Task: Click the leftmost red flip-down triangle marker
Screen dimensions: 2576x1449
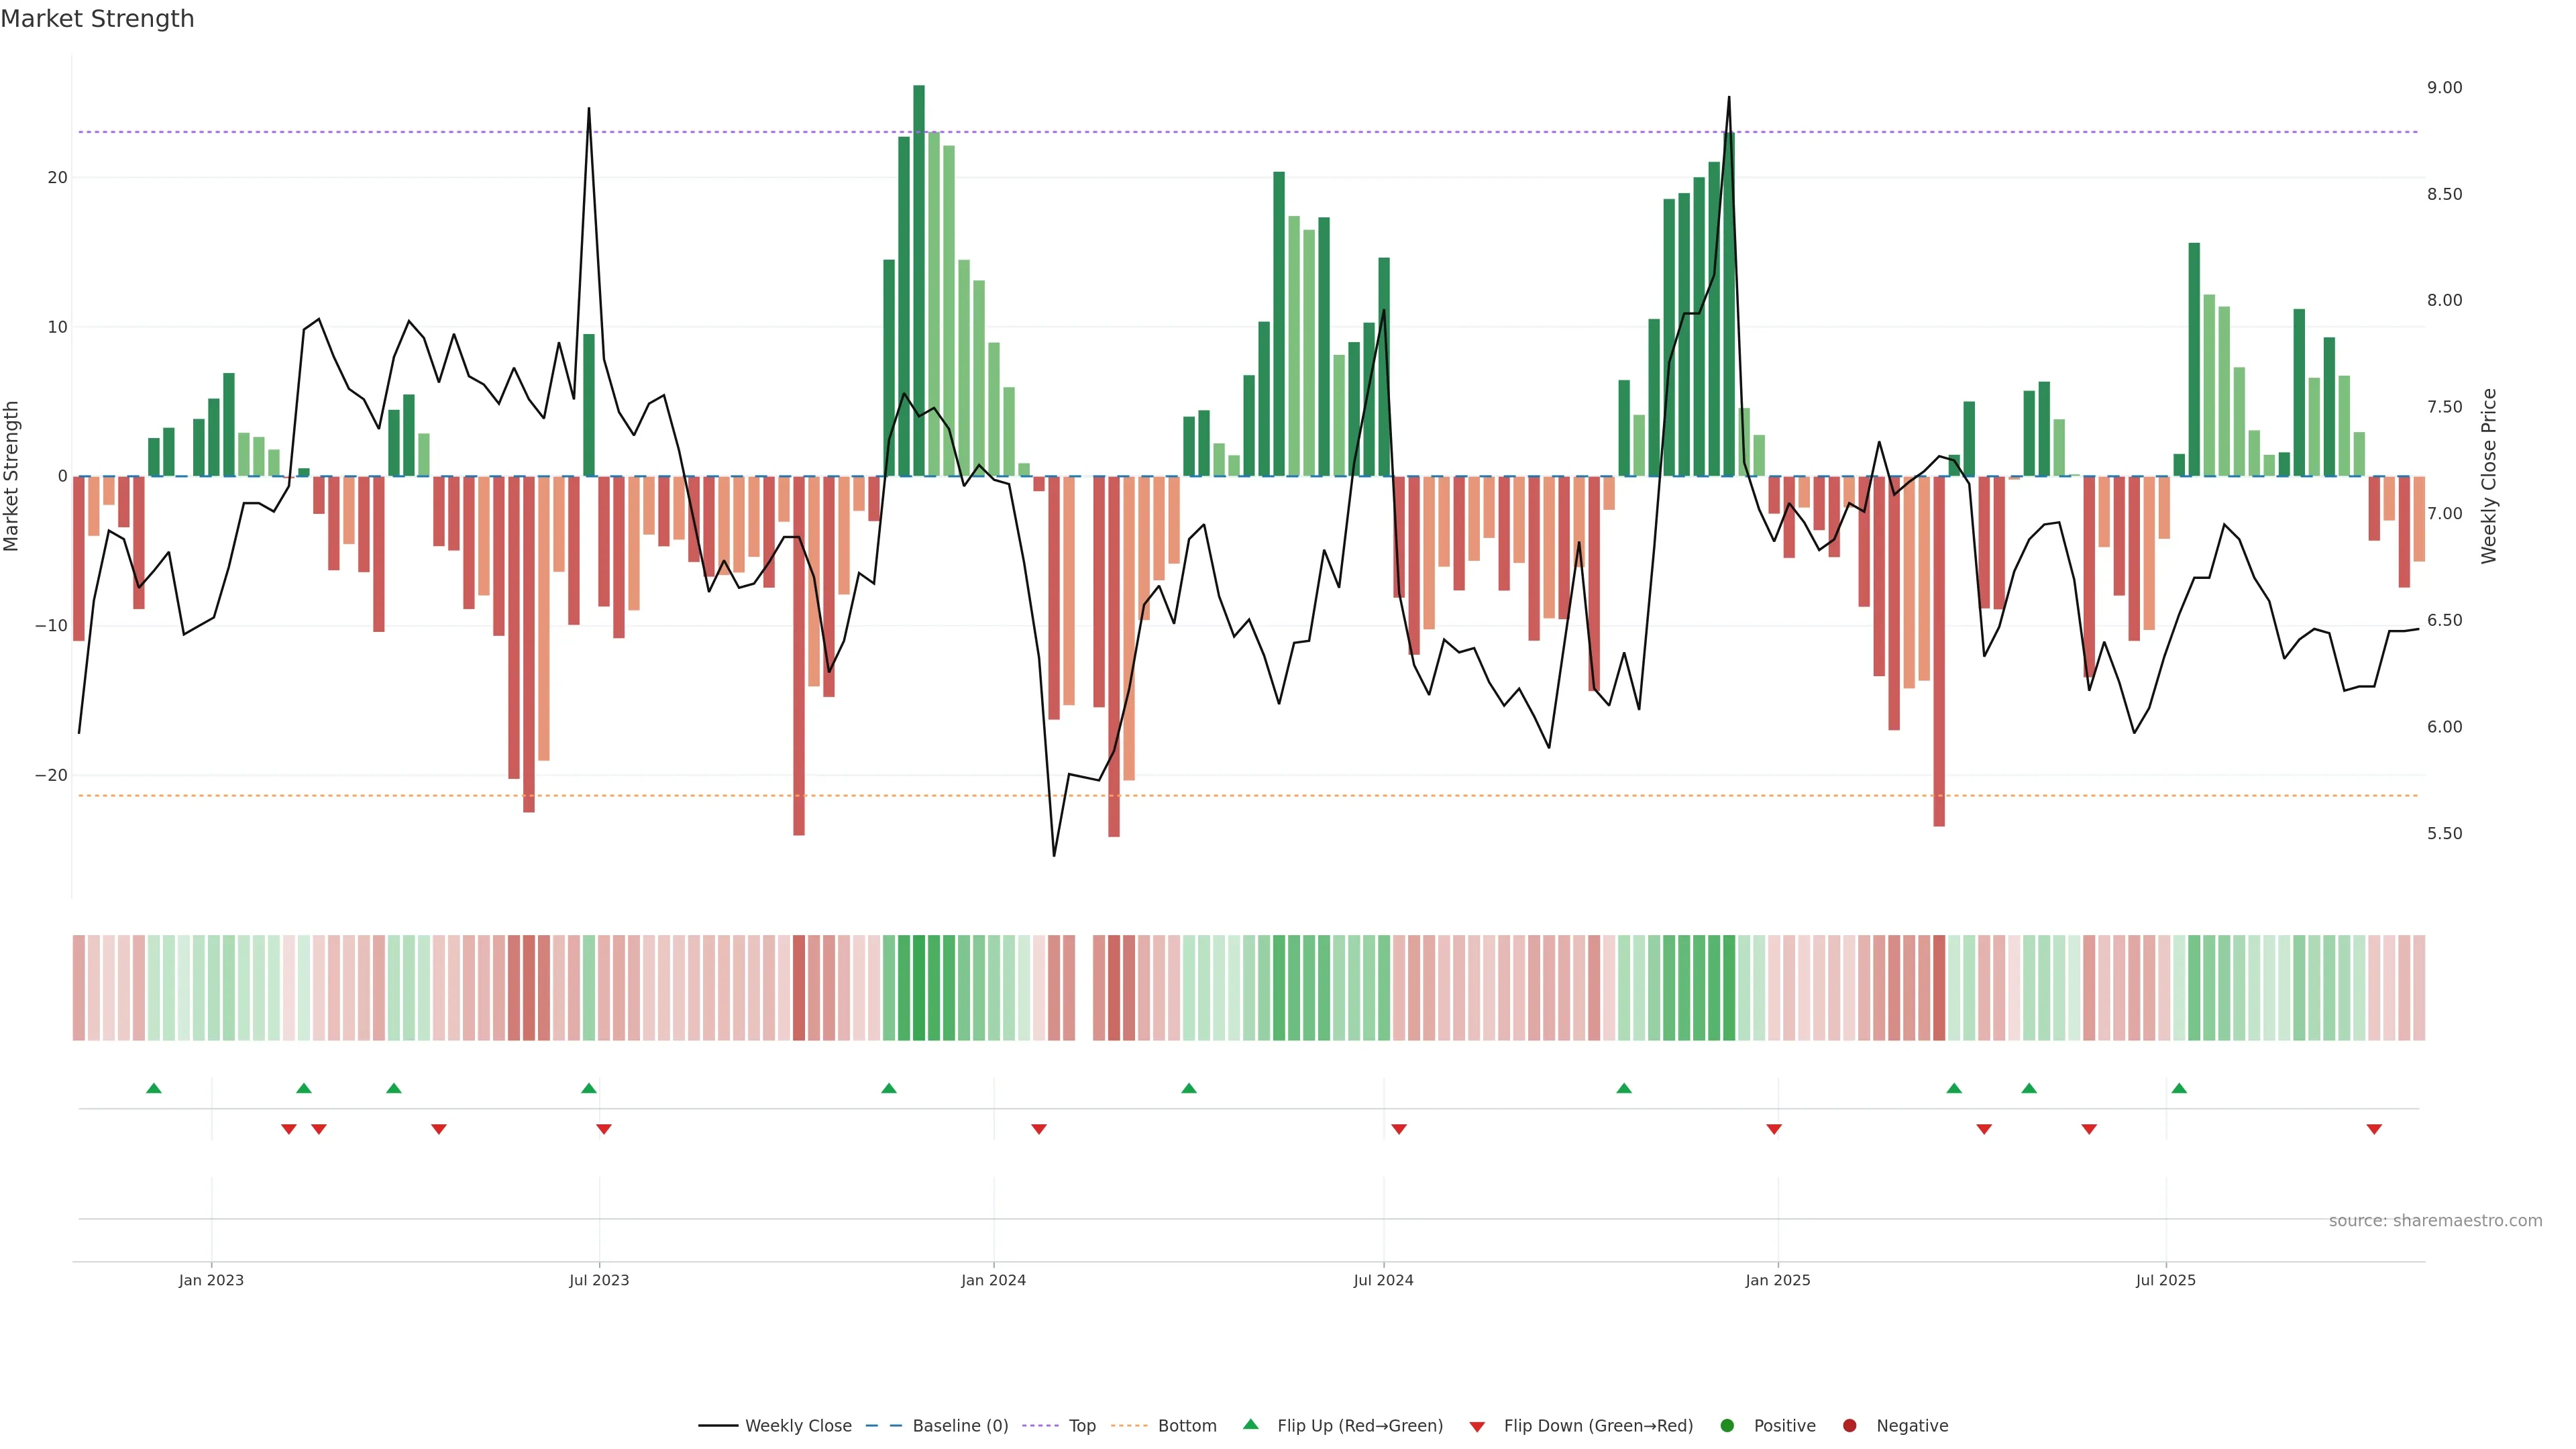Action: coord(289,1129)
